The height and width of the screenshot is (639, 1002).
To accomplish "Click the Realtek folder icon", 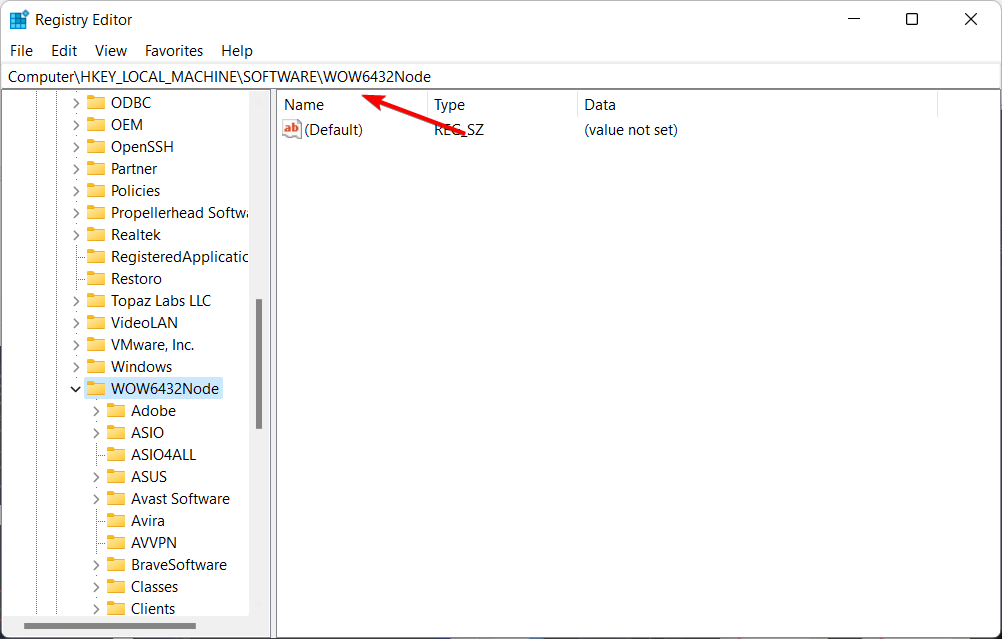I will 96,235.
